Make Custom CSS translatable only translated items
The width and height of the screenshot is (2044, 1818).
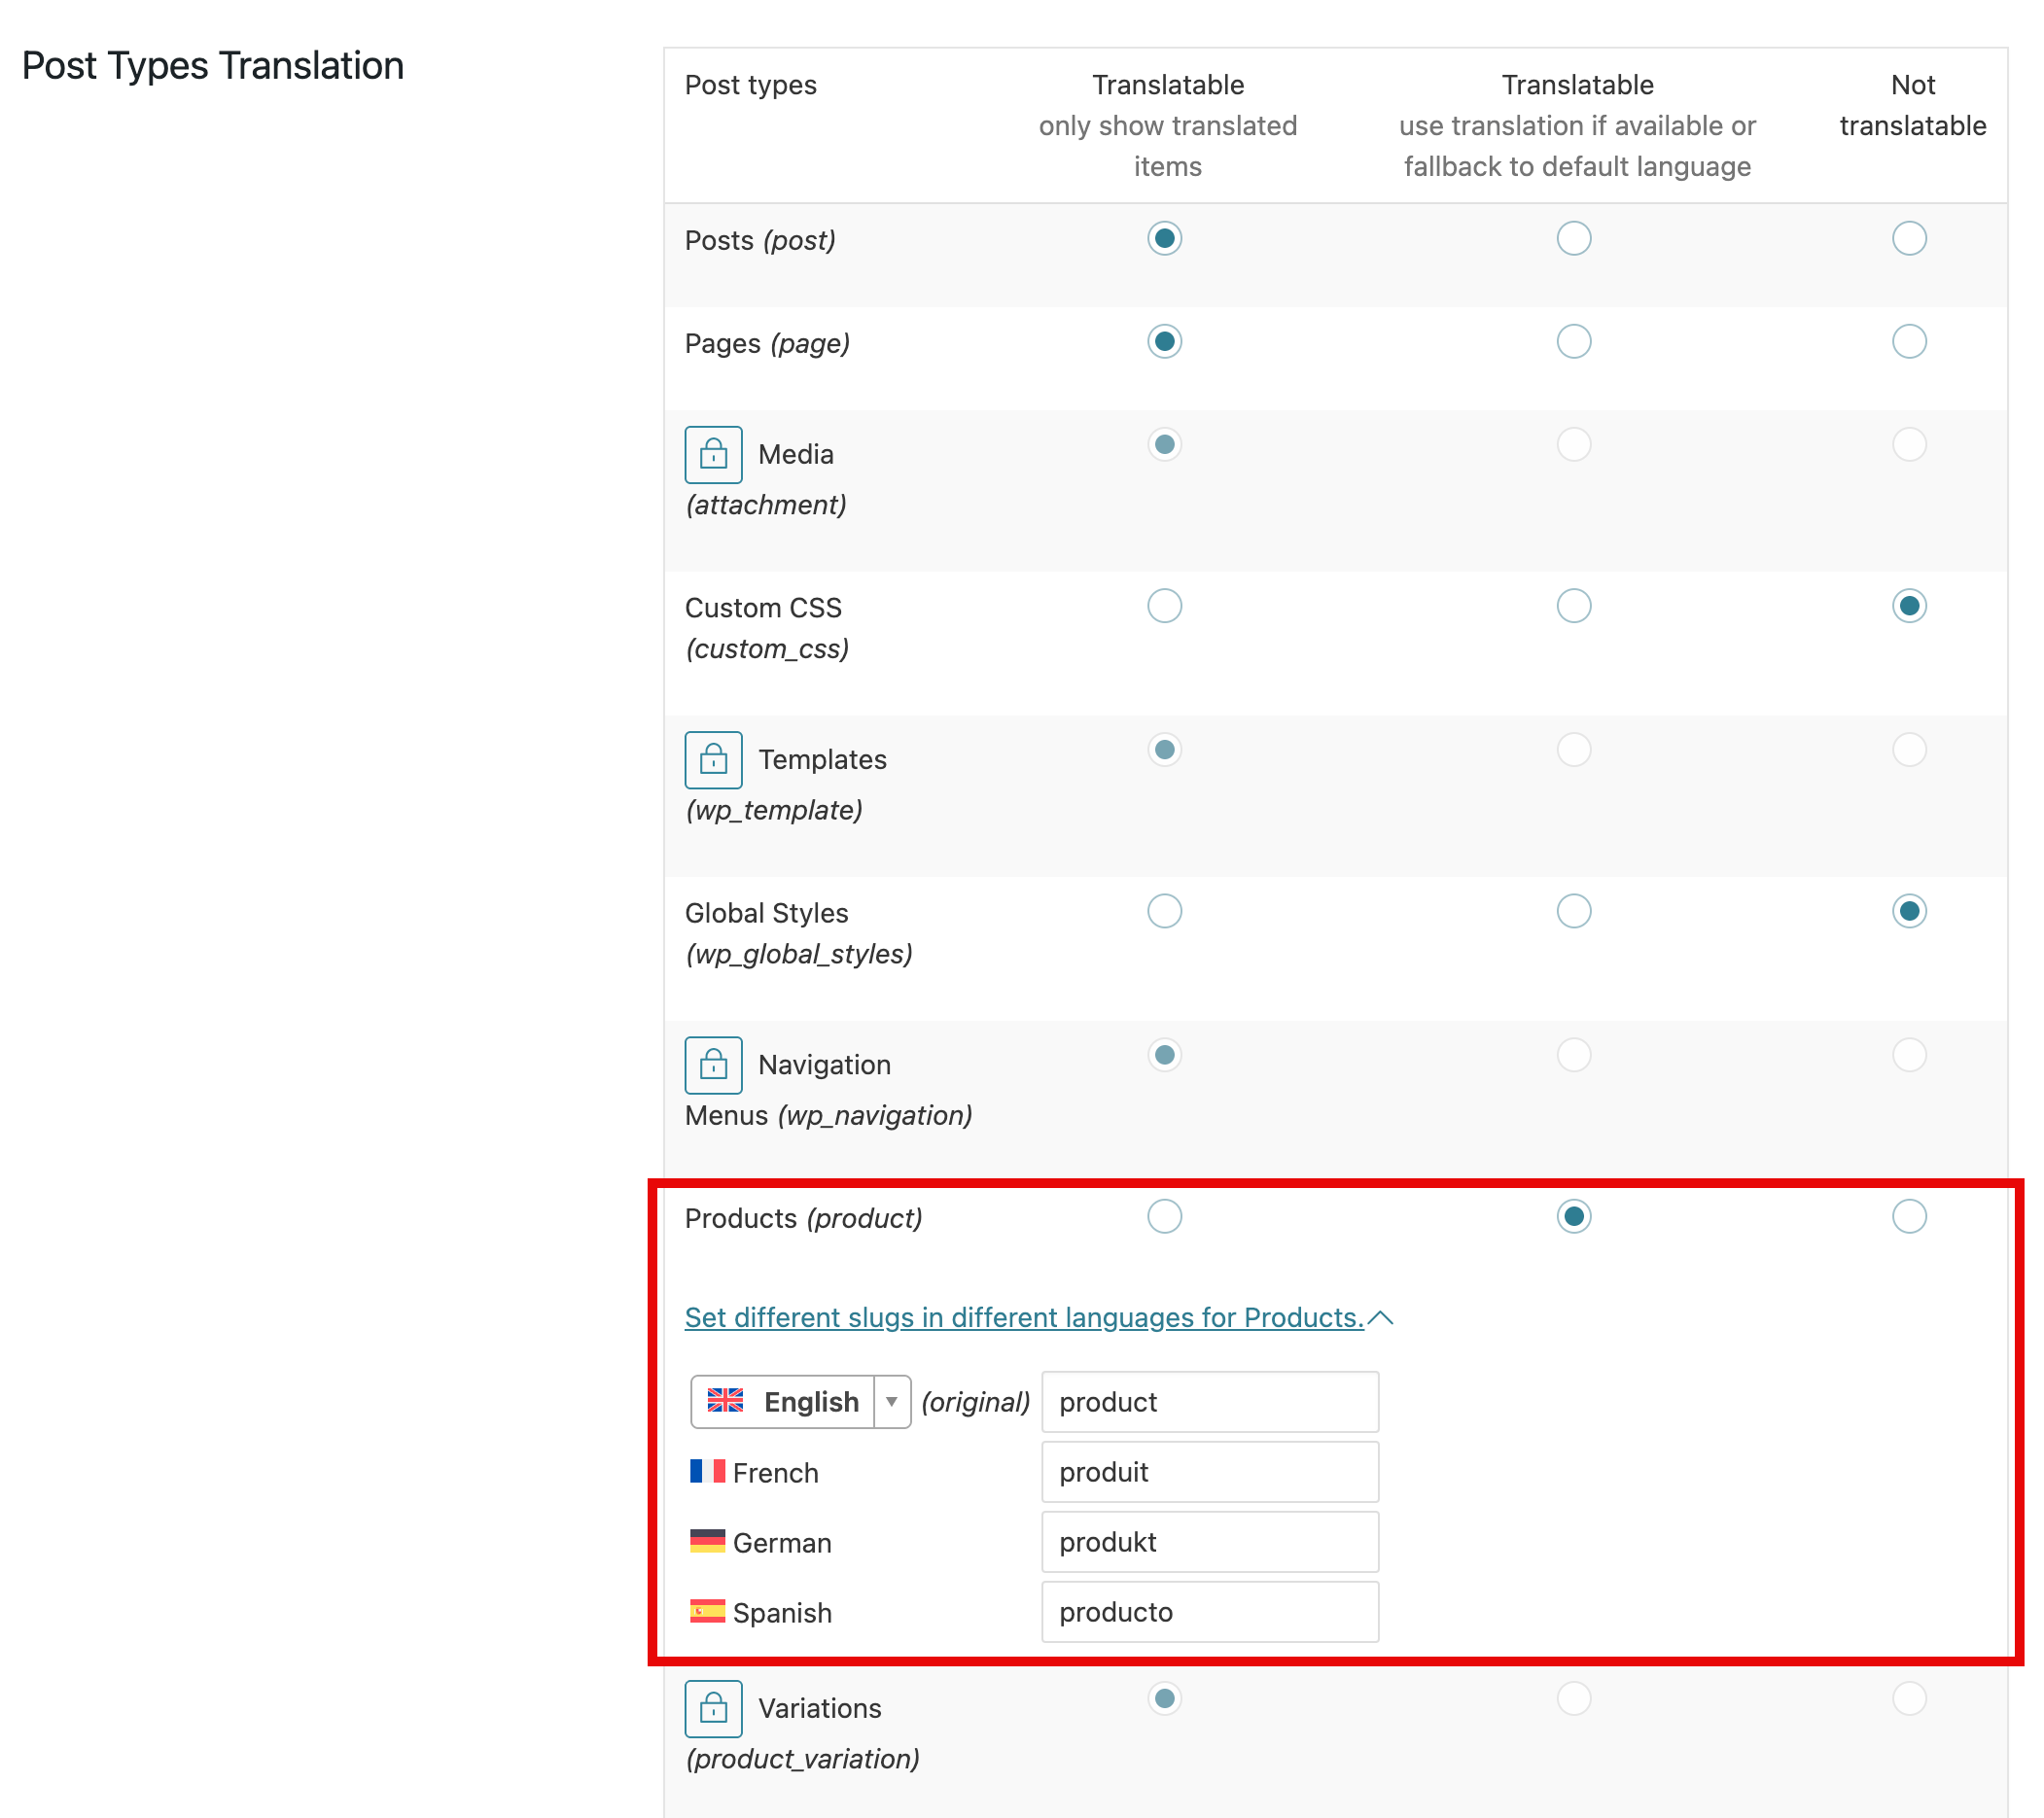pyautogui.click(x=1164, y=605)
